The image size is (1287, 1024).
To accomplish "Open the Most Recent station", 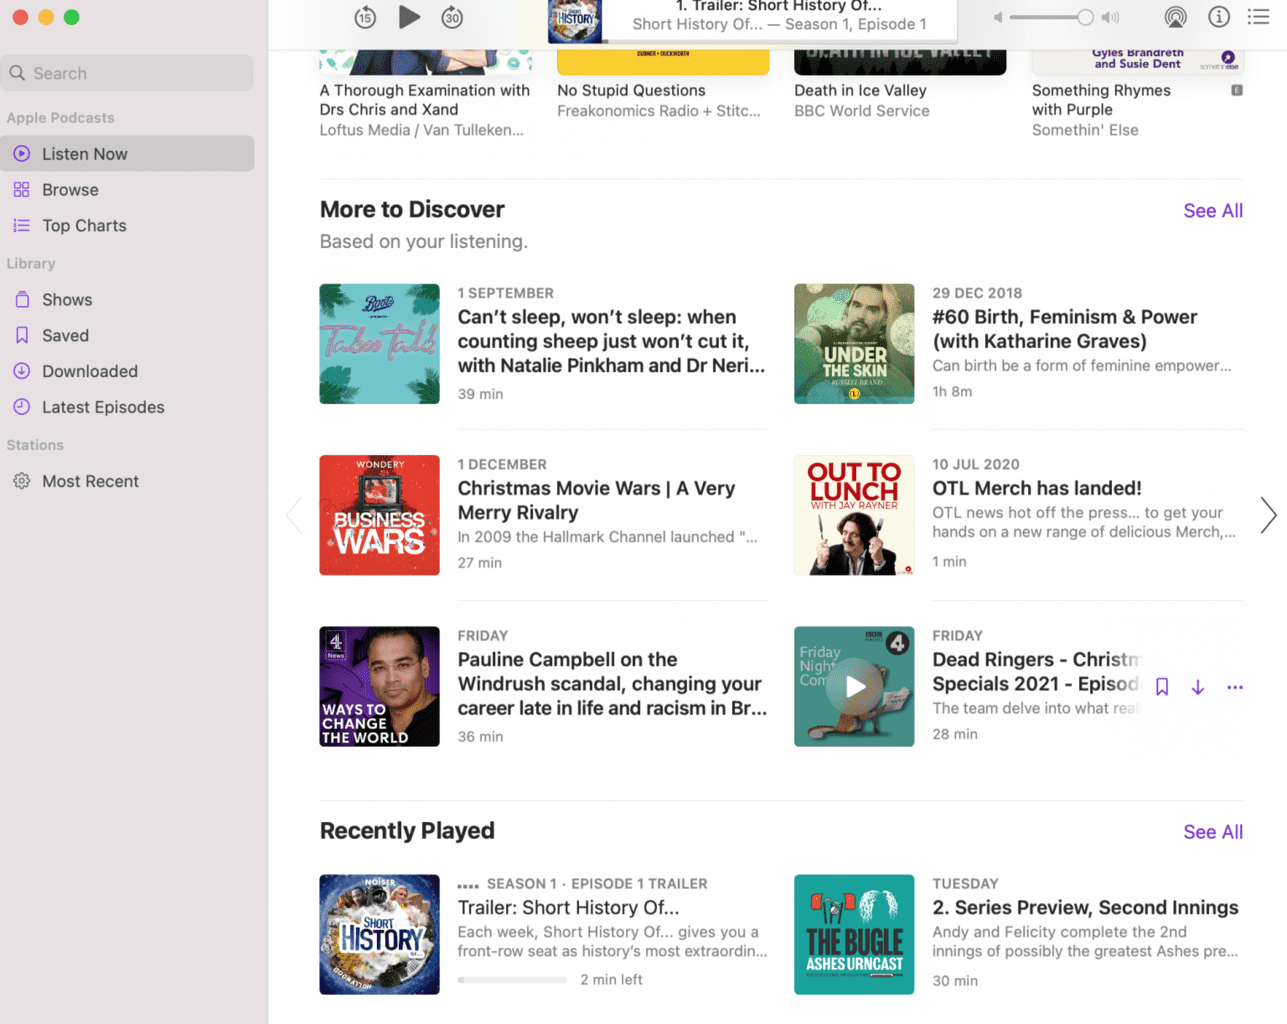I will tap(89, 481).
